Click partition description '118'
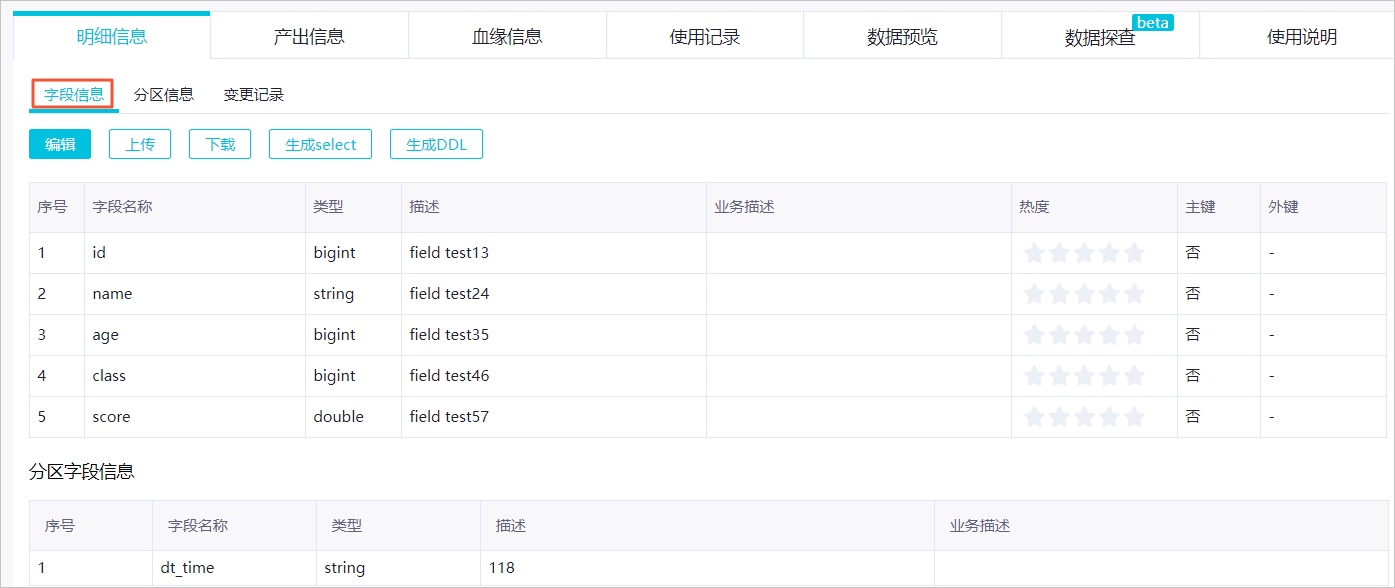The height and width of the screenshot is (588, 1395). coord(501,568)
